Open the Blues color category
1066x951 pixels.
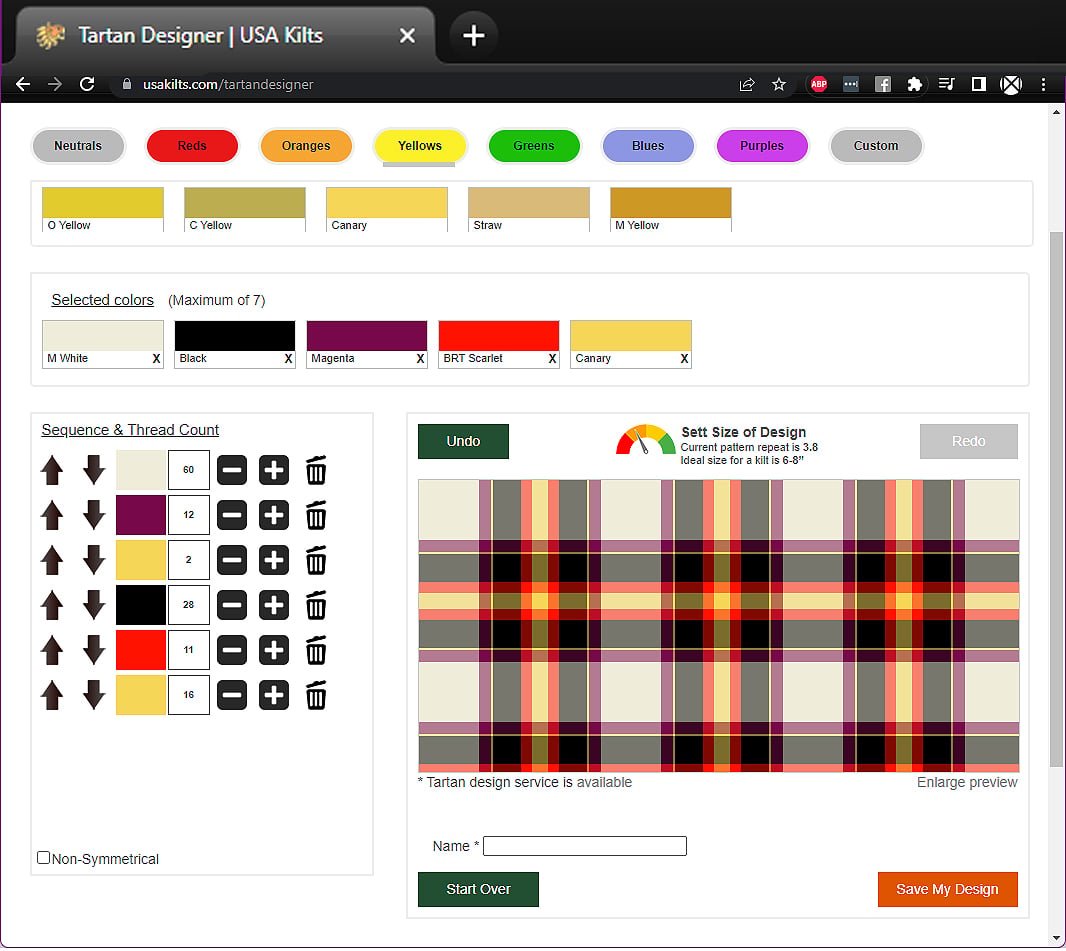[x=648, y=145]
